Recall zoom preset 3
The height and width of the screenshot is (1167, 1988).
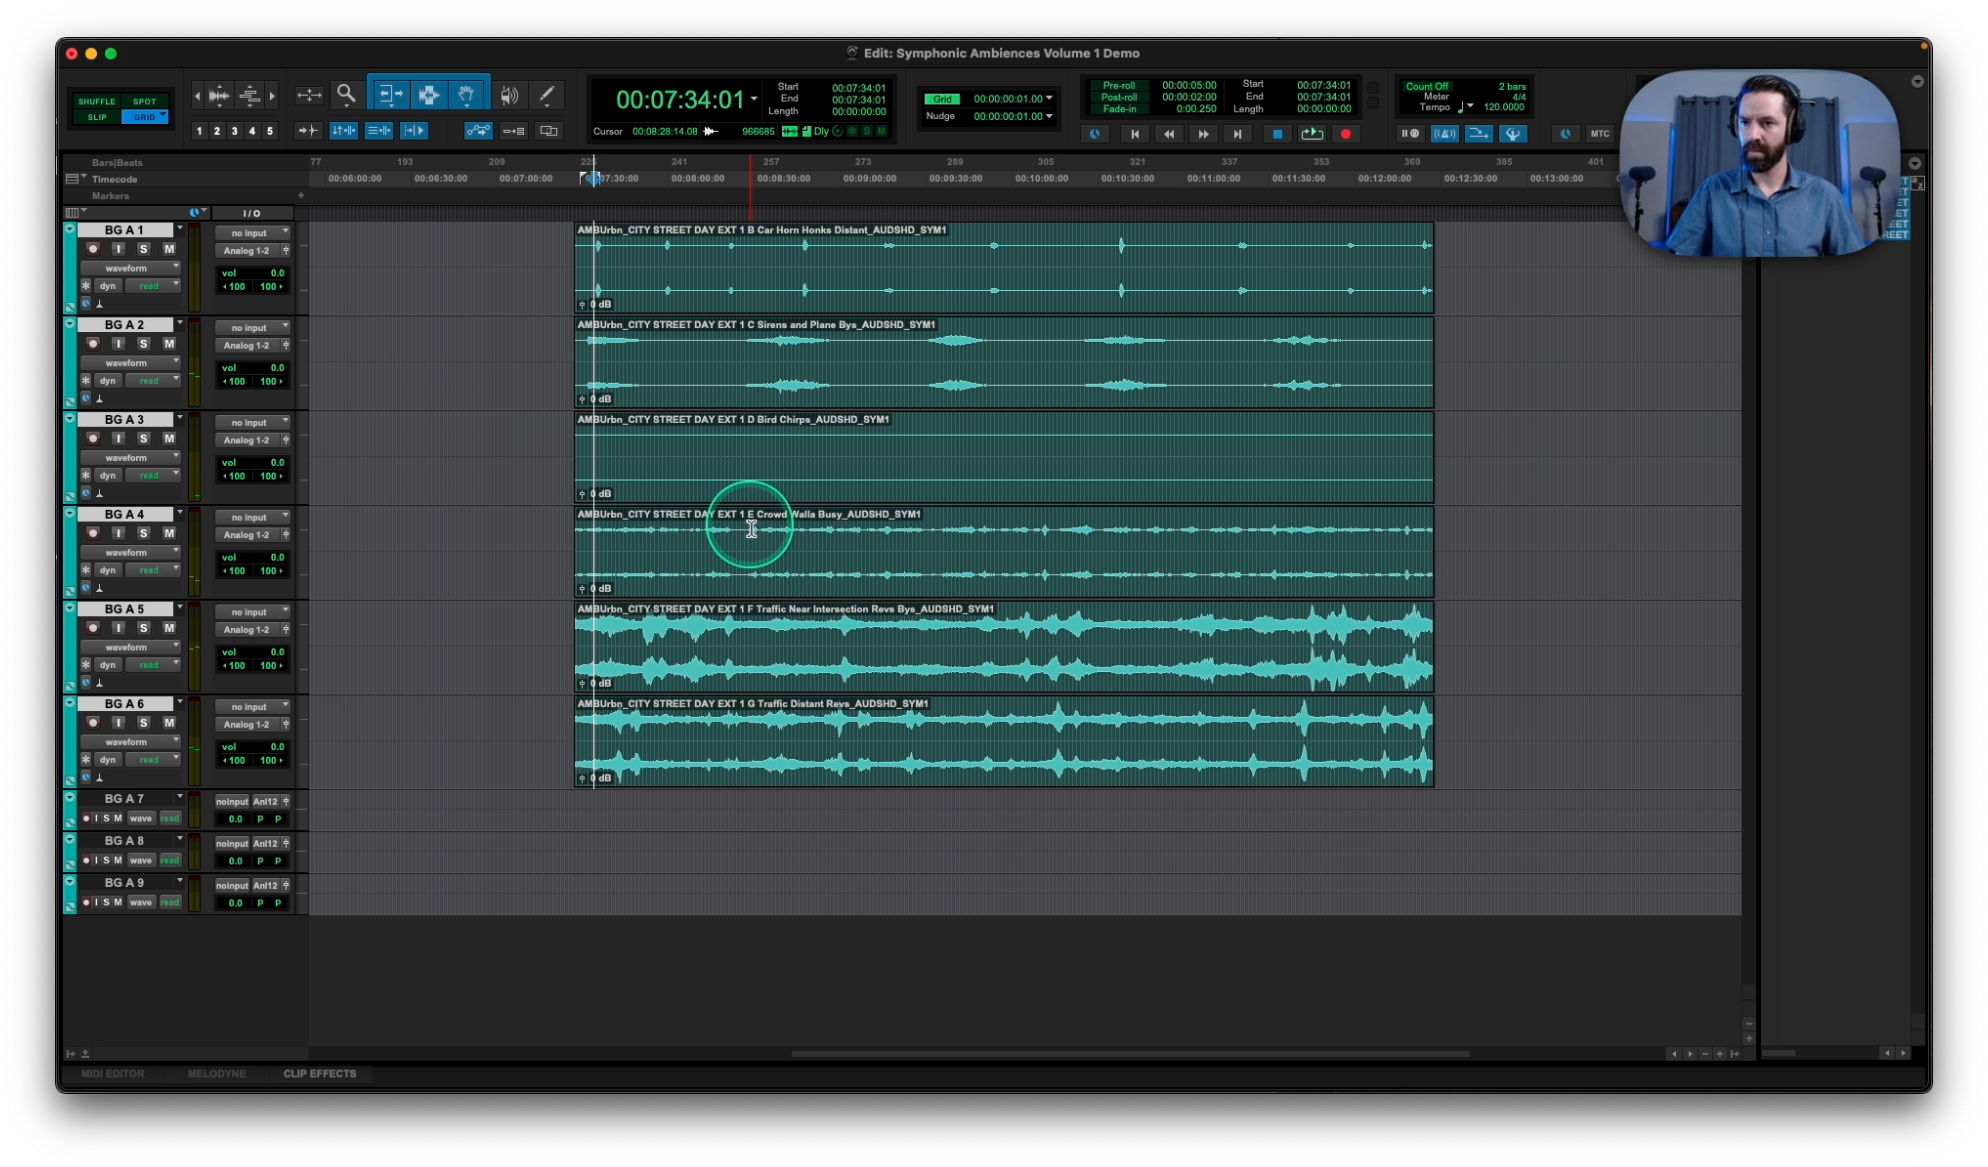point(234,131)
